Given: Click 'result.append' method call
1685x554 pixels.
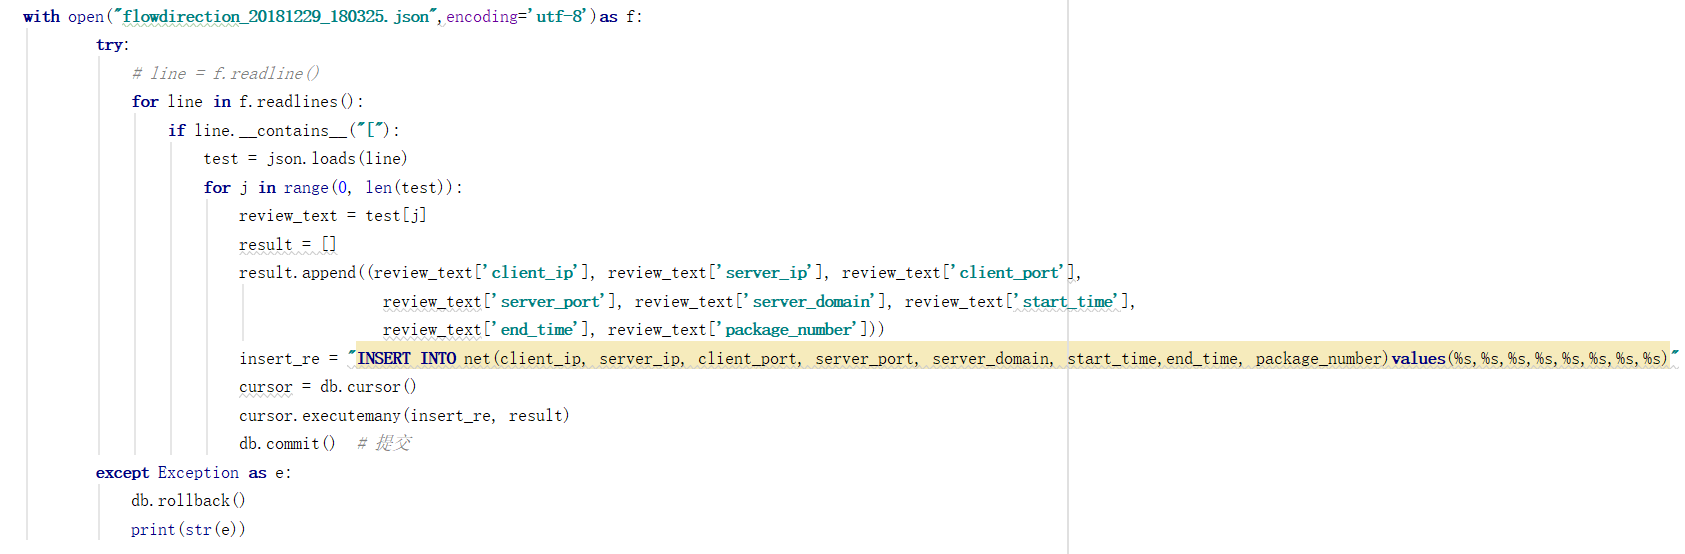Looking at the screenshot, I should pyautogui.click(x=297, y=273).
